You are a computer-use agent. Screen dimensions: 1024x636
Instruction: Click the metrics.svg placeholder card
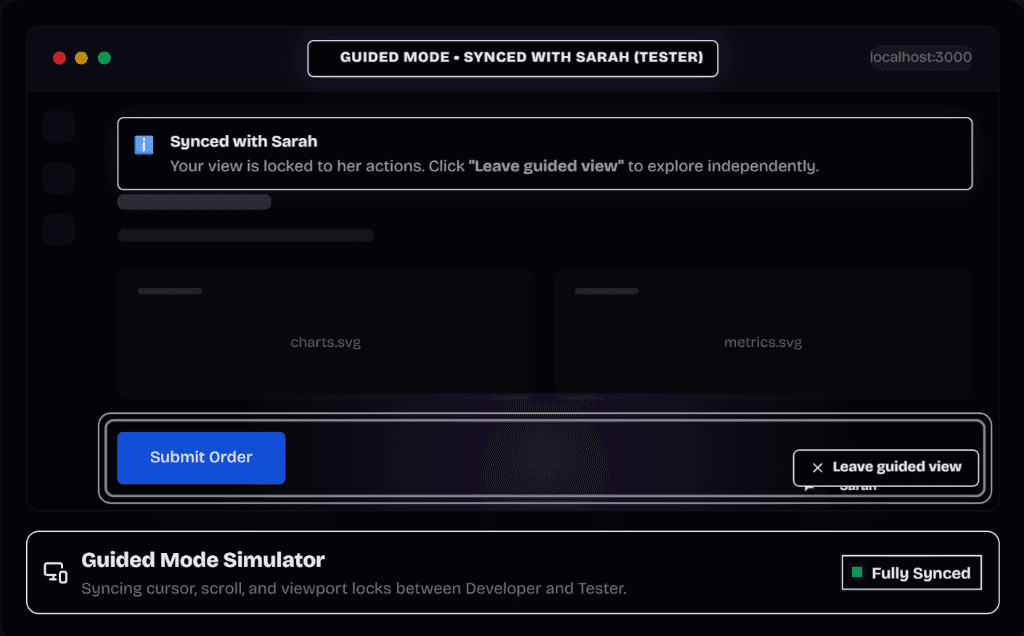pyautogui.click(x=763, y=334)
